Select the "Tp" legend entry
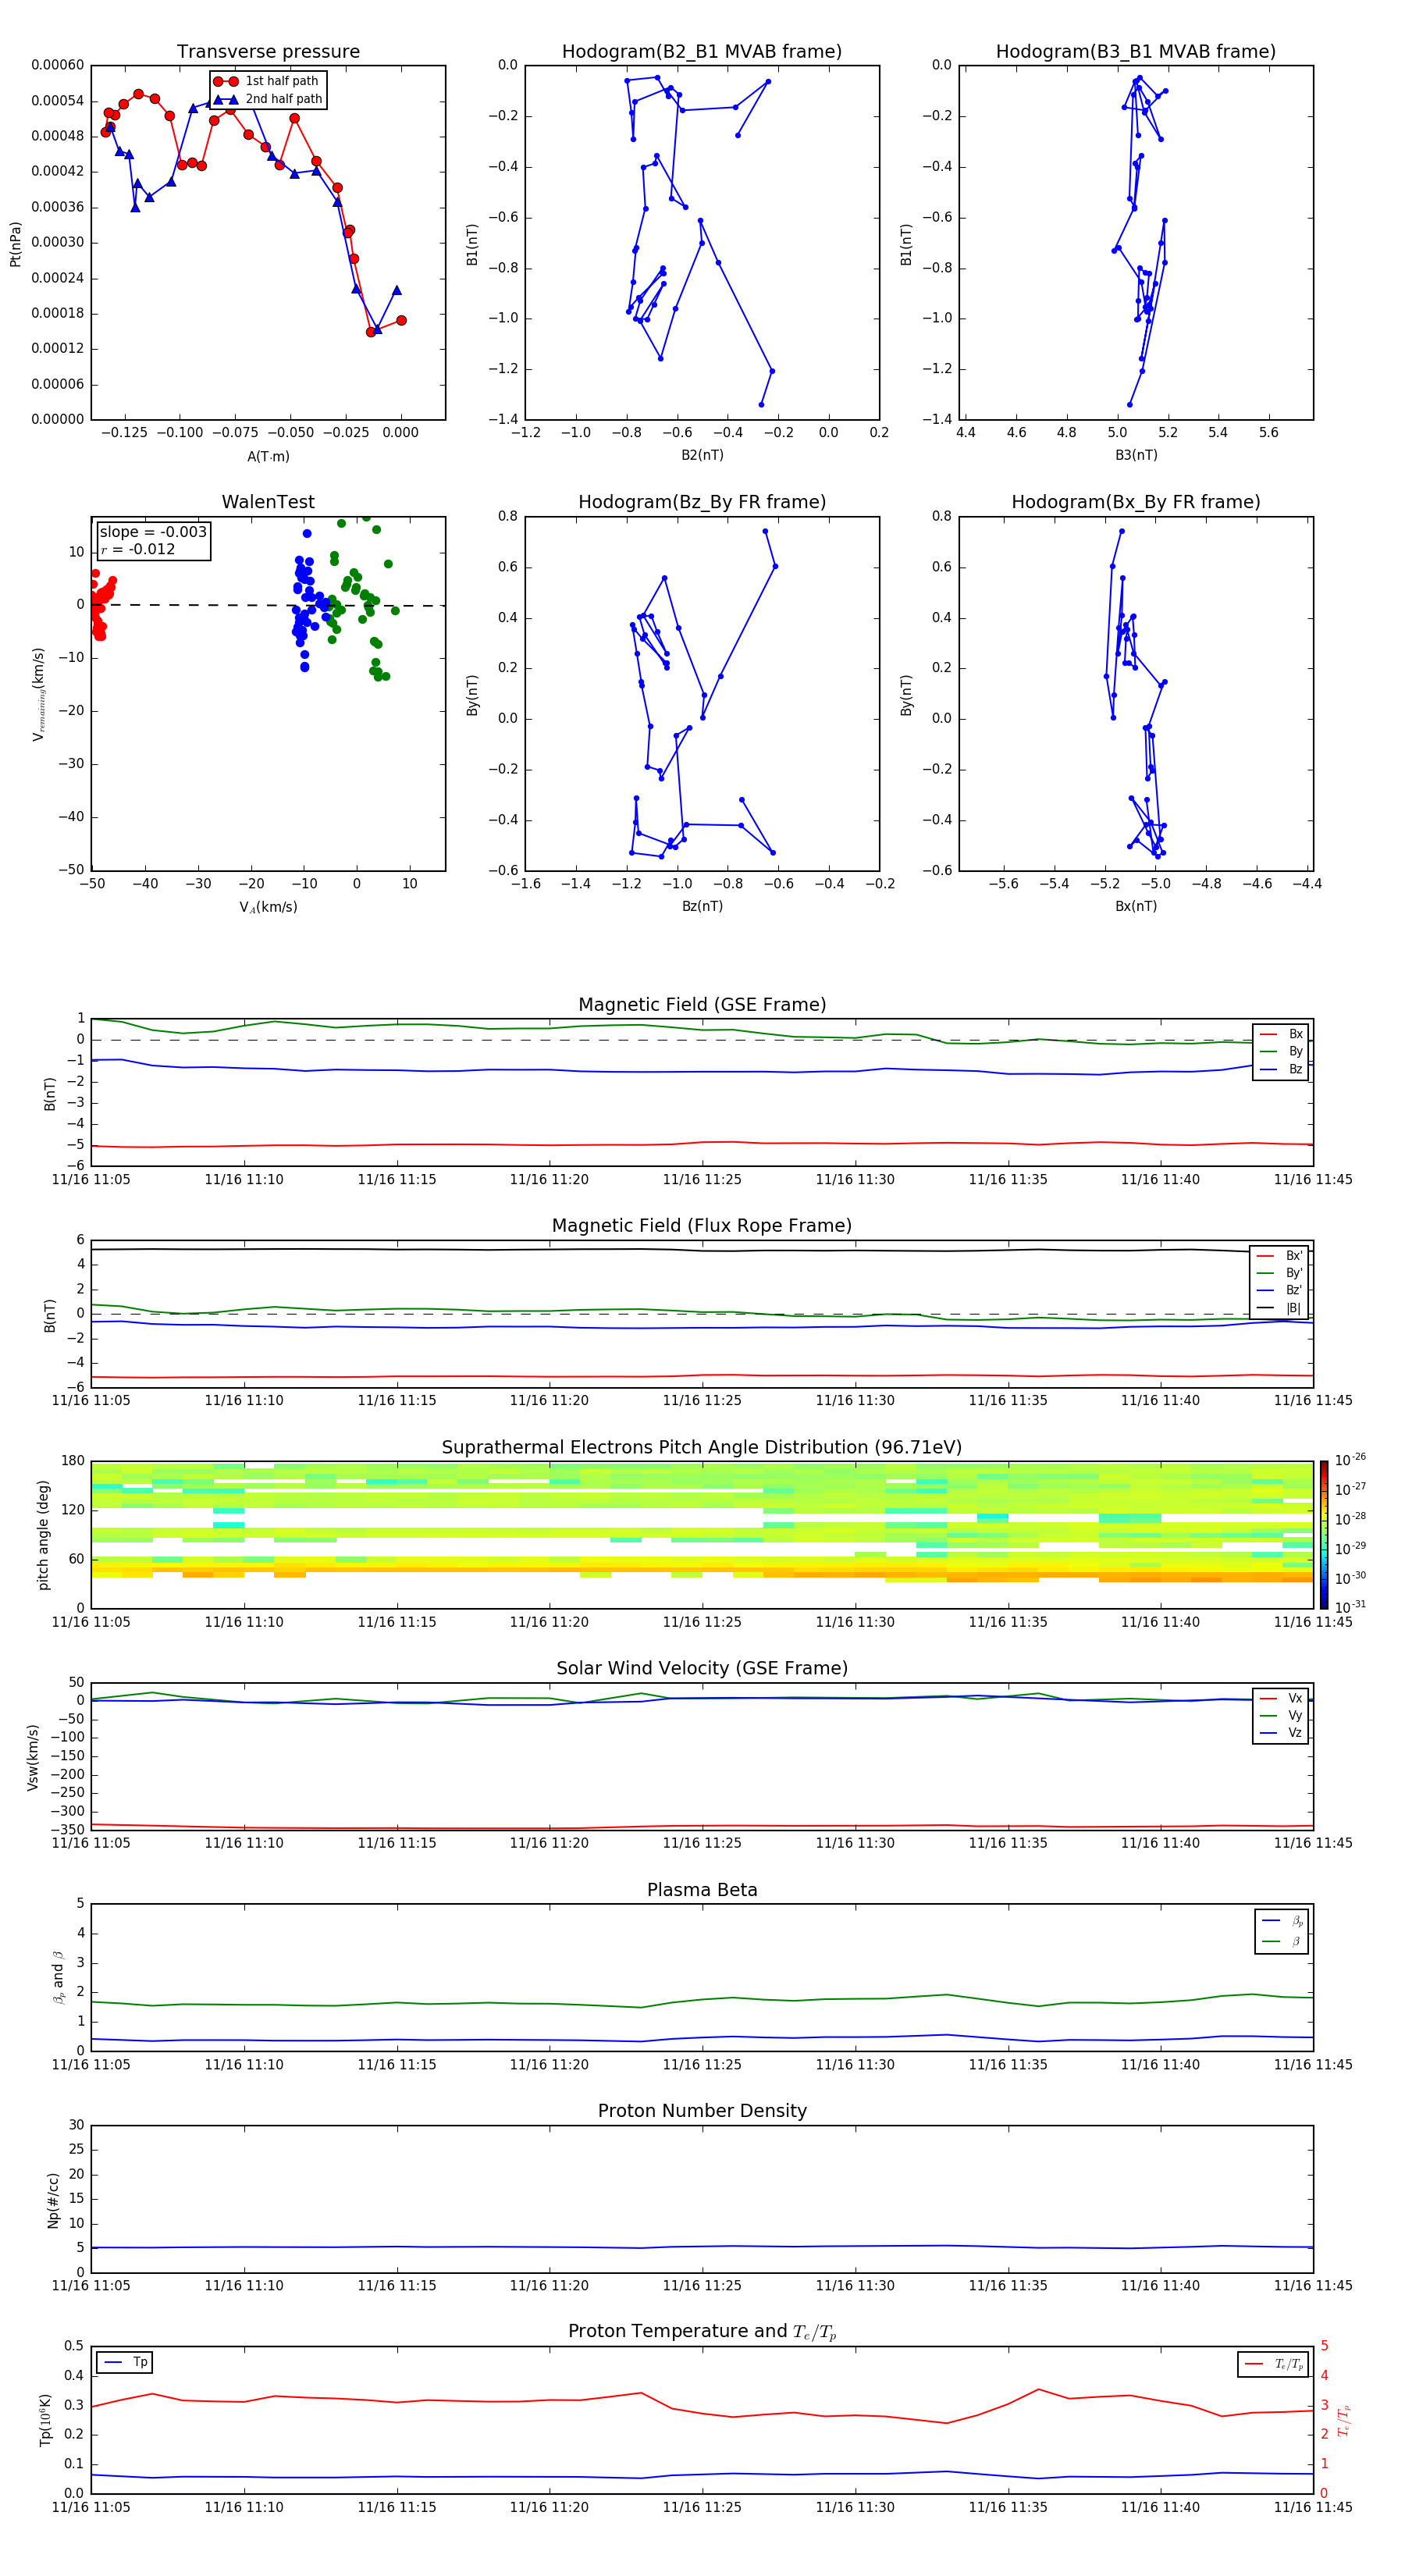Screen dimensions: 1405x2576 tap(125, 2363)
